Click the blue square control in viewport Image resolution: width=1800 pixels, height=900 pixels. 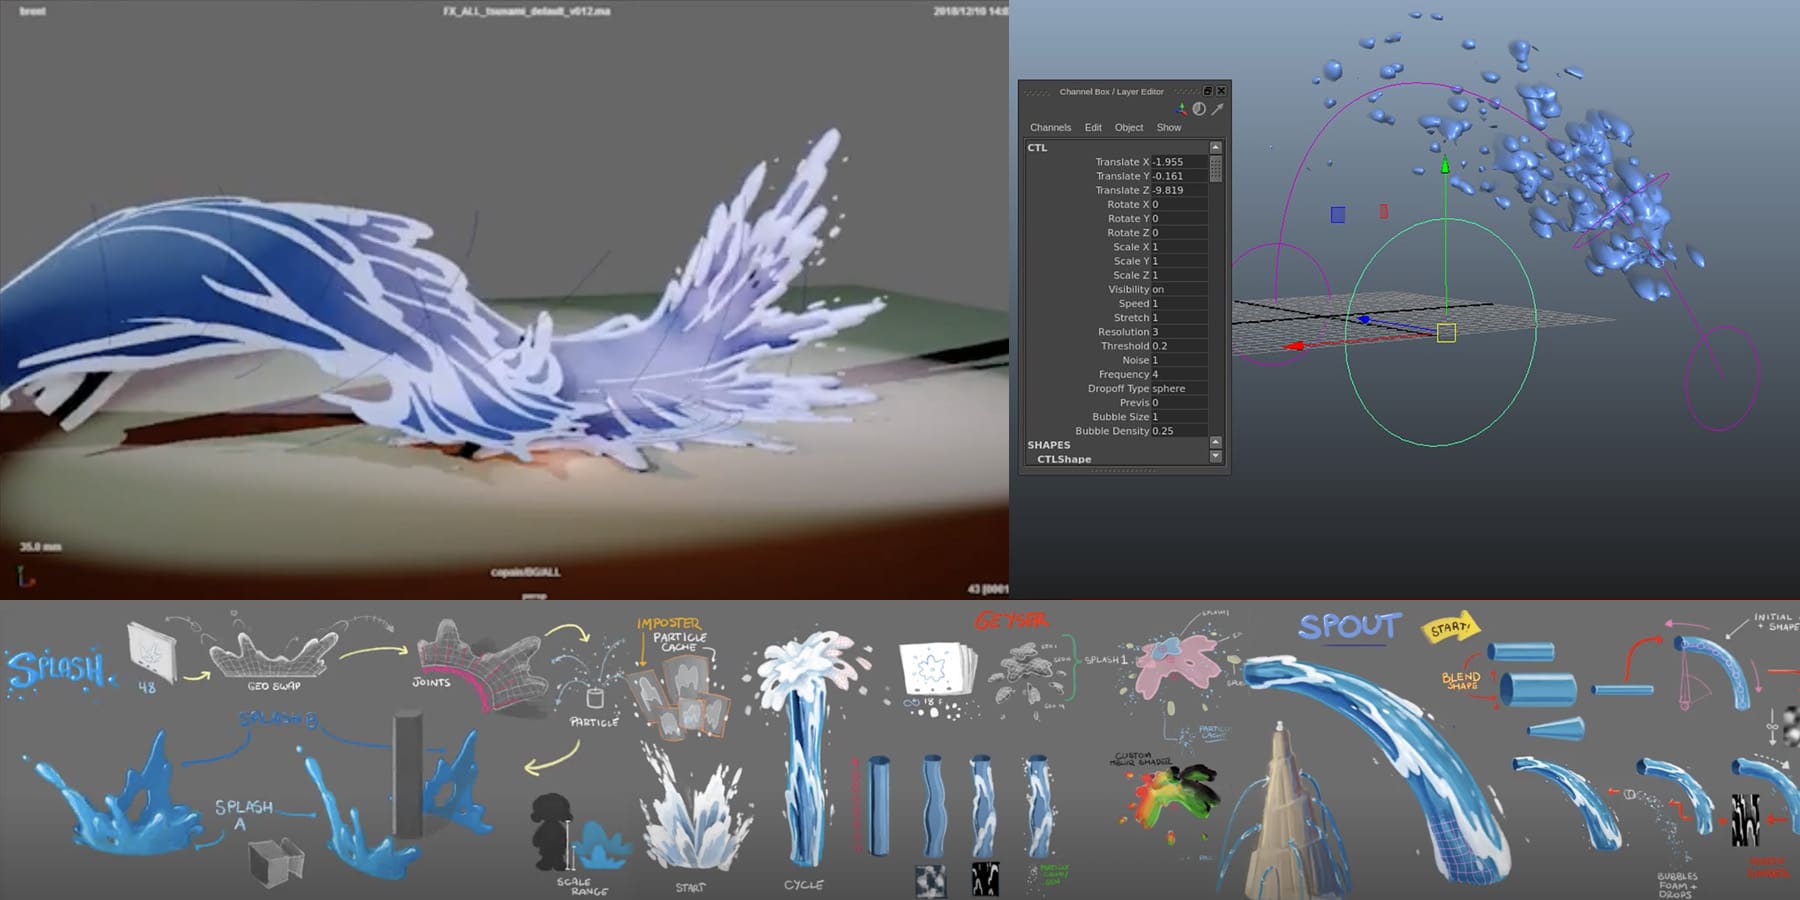pyautogui.click(x=1338, y=214)
